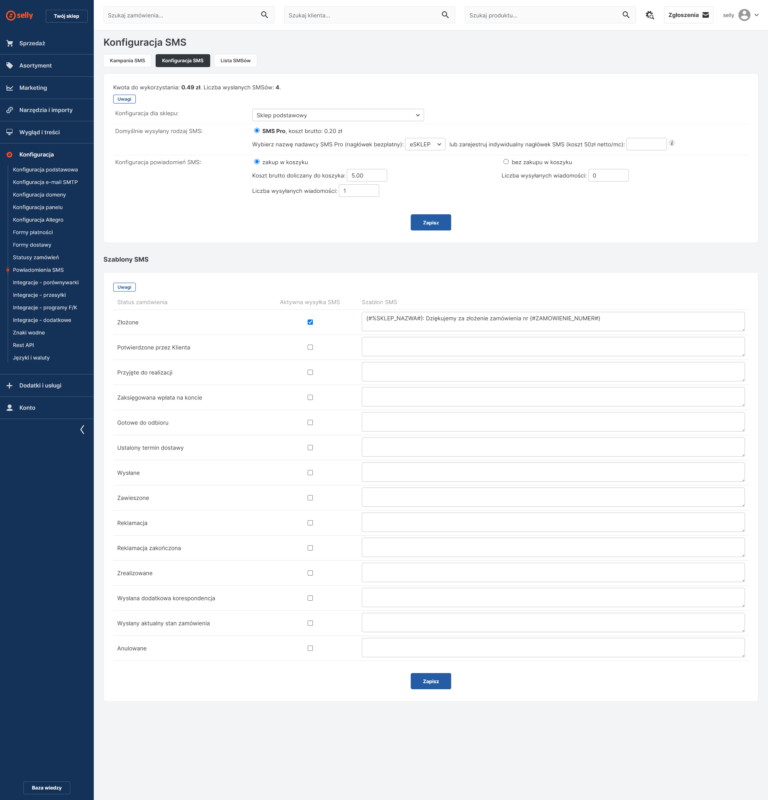Click the Selly logo icon
The image size is (768, 800).
[x=10, y=15]
